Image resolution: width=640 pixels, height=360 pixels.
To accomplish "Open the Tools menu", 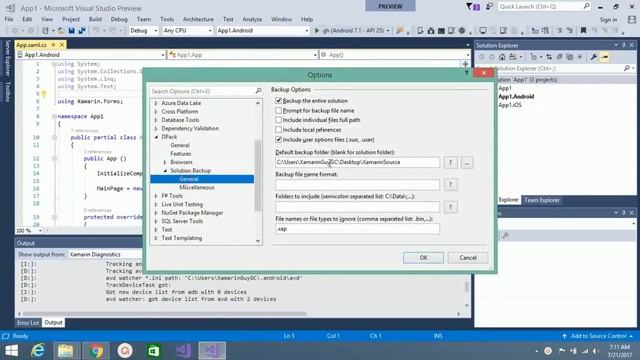I will tap(167, 19).
